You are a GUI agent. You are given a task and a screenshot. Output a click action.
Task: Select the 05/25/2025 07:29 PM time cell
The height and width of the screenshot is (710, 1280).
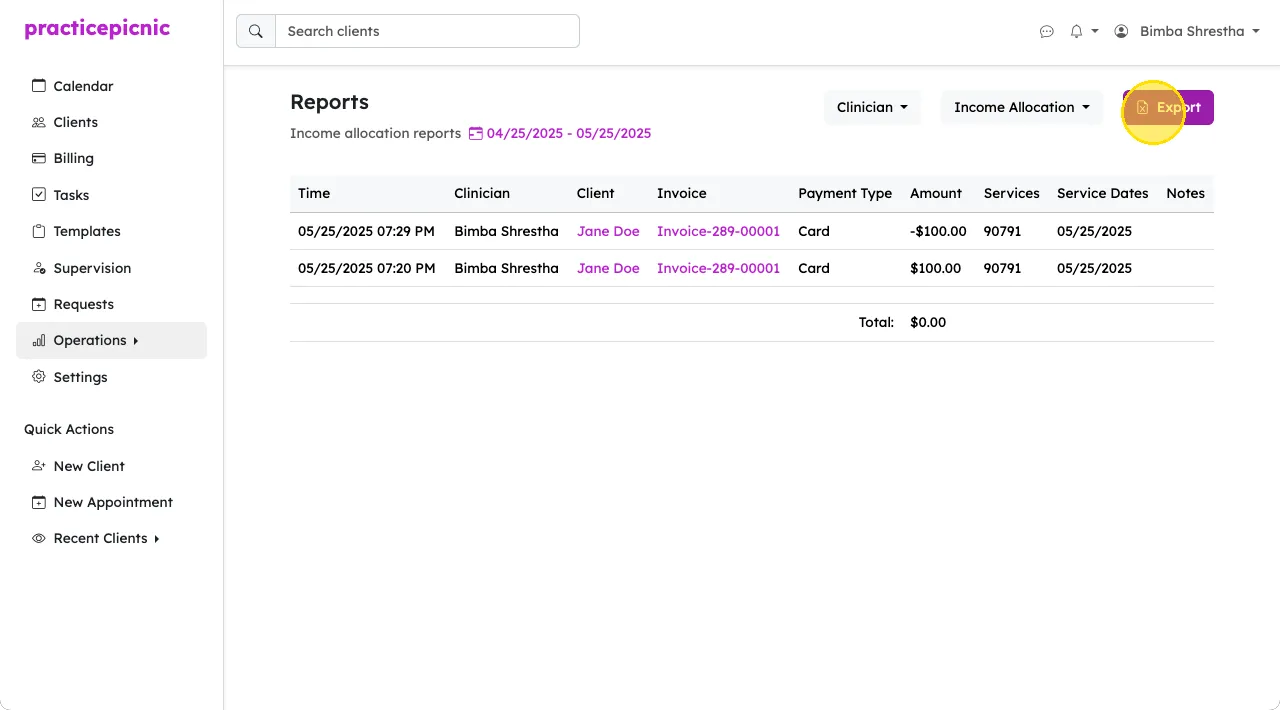(366, 231)
